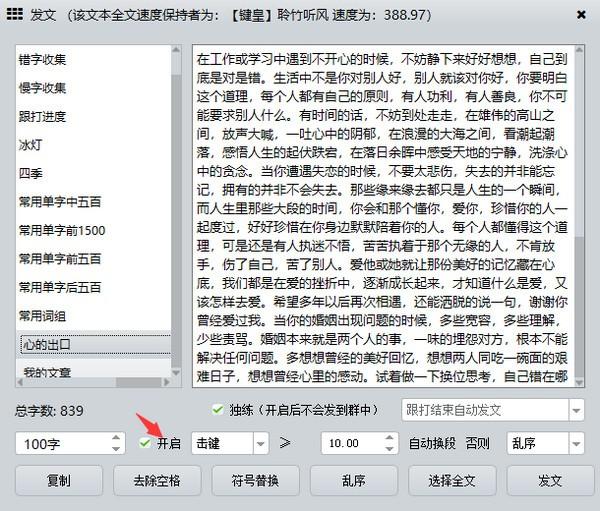Screen dimensions: 600x511
Task: Toggle the 开启 checkbox
Action: [x=145, y=443]
